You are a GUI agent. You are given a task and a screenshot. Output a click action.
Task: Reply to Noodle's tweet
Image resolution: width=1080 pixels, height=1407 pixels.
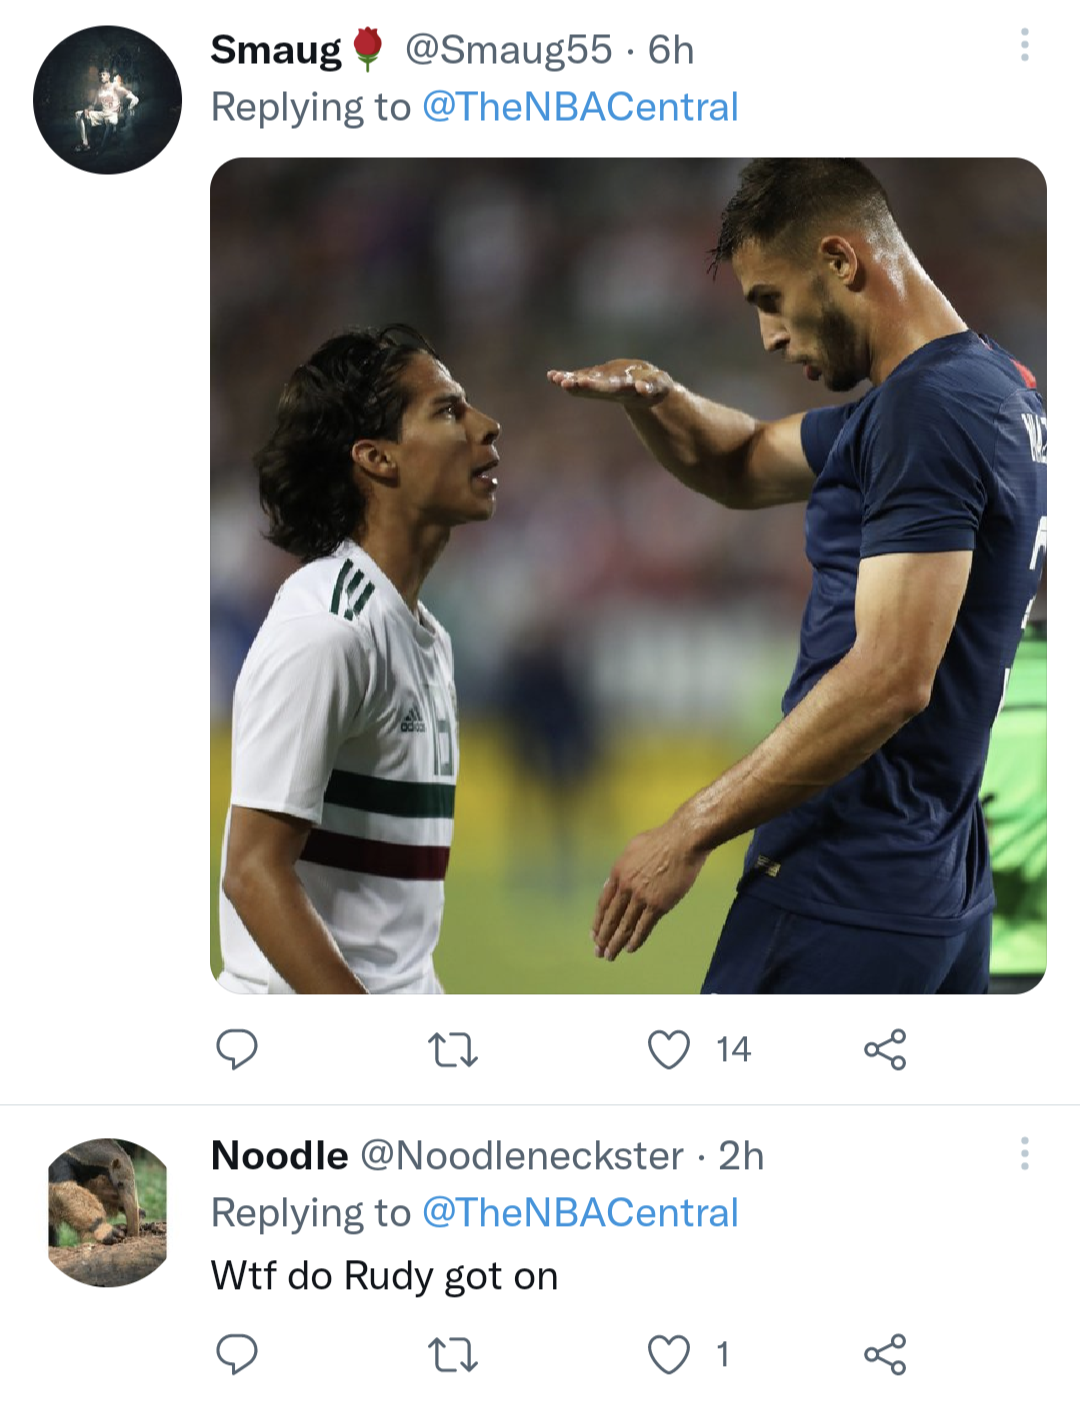[x=237, y=1354]
